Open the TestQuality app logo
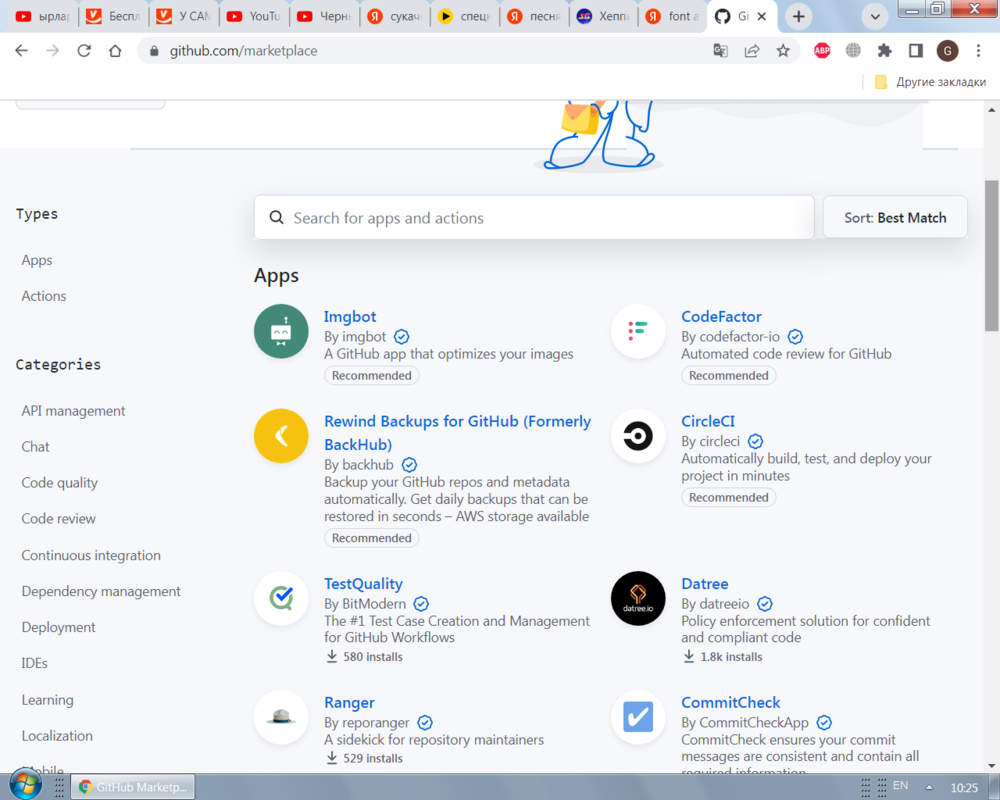The image size is (1000, 800). coord(281,598)
